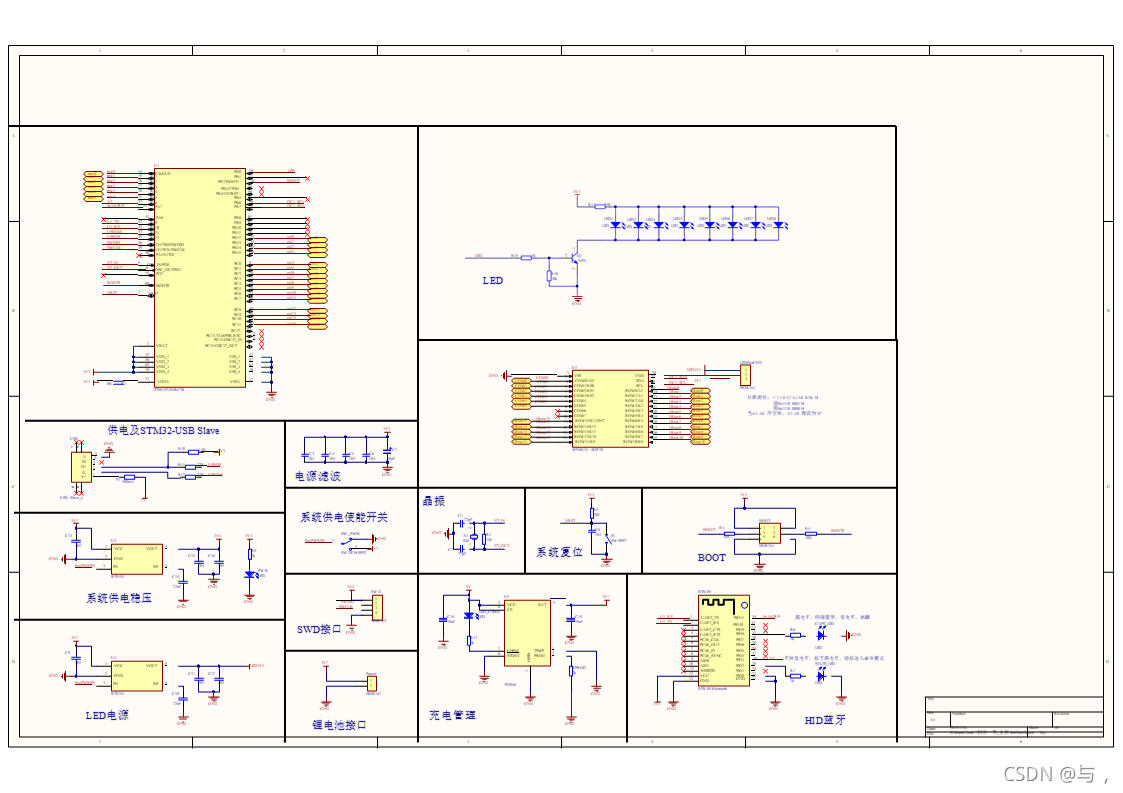Click the '晶振' crystal section label
The height and width of the screenshot is (793, 1123).
click(433, 501)
